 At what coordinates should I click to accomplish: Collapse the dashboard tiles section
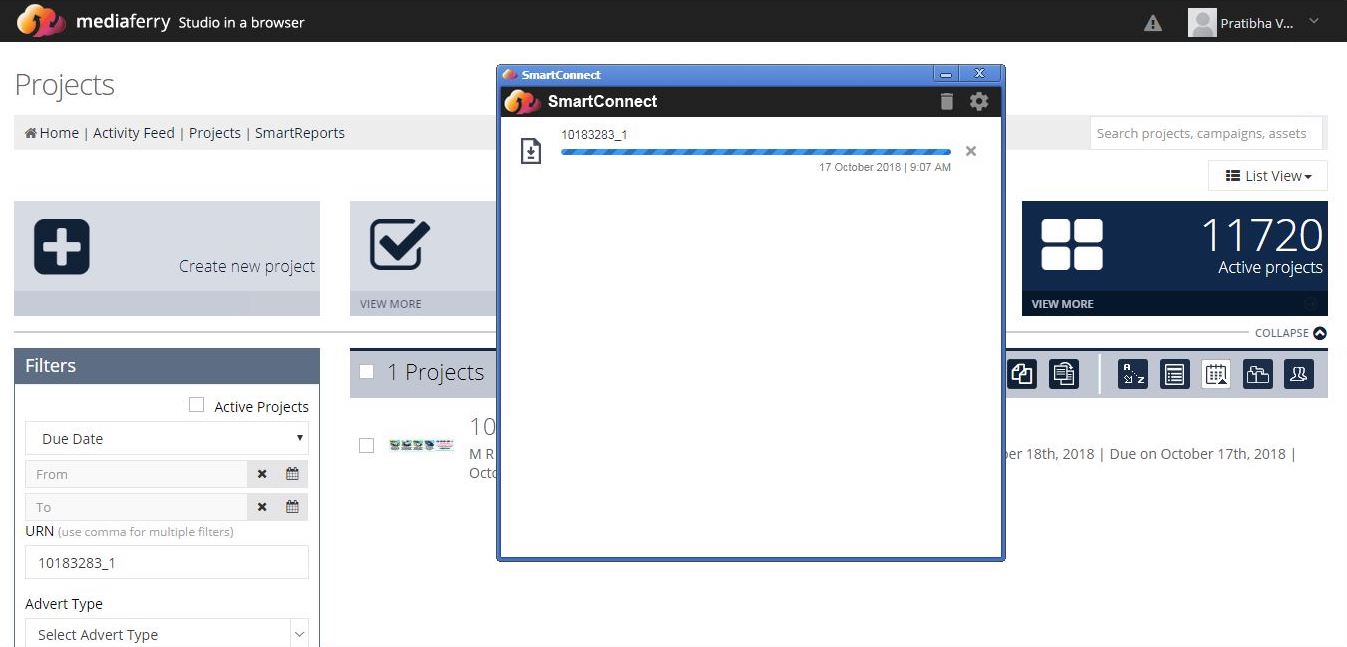coord(1291,333)
